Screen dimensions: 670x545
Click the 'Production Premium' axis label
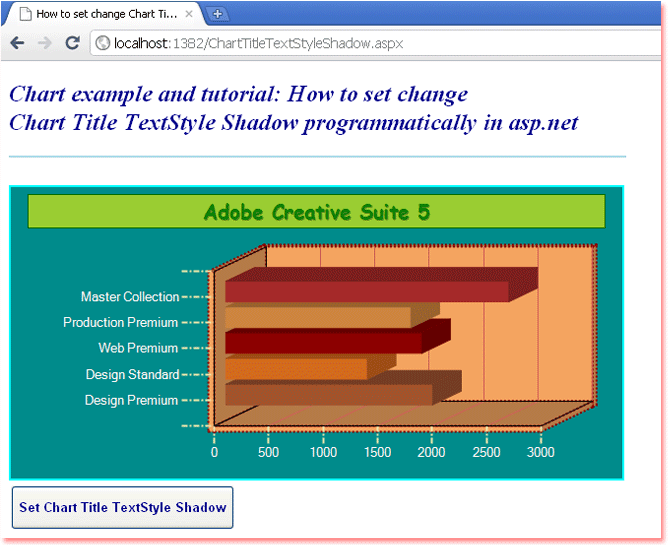(120, 322)
